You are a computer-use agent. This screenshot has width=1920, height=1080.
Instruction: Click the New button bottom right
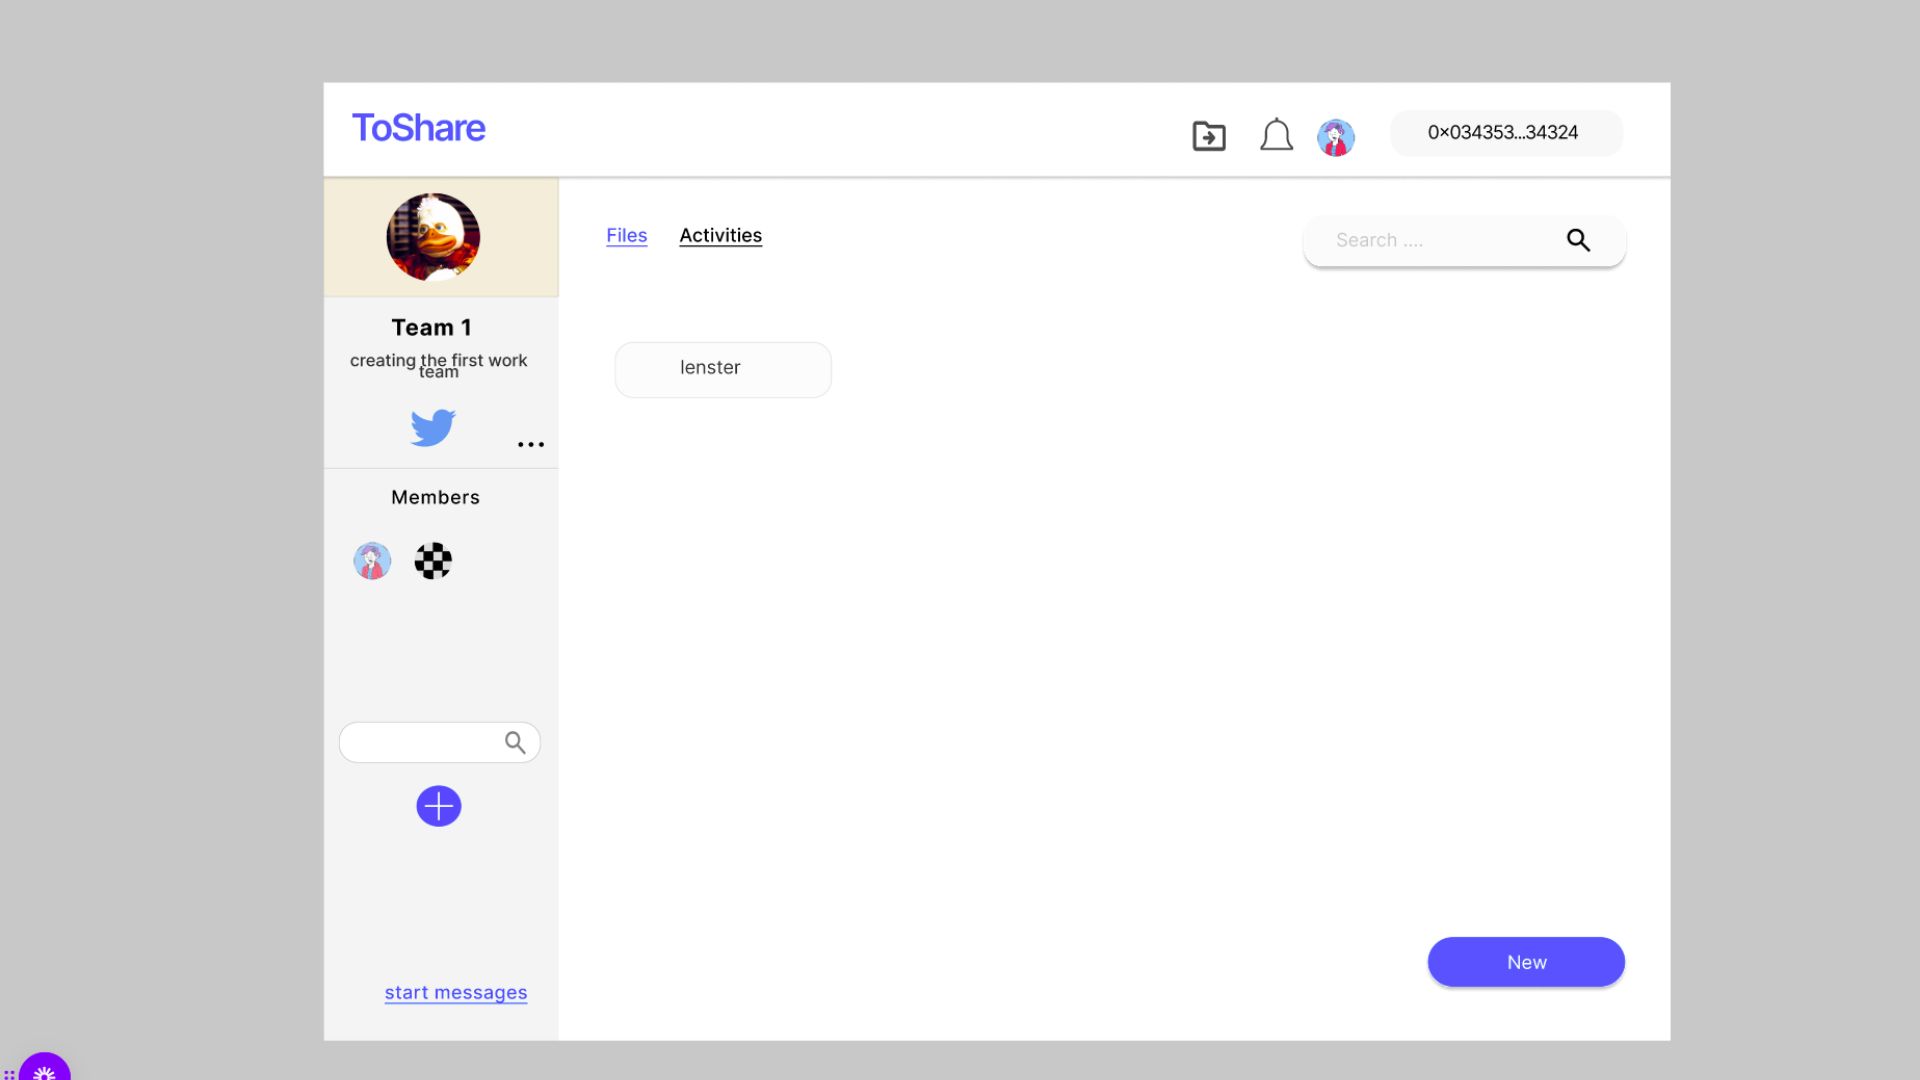[x=1526, y=961]
